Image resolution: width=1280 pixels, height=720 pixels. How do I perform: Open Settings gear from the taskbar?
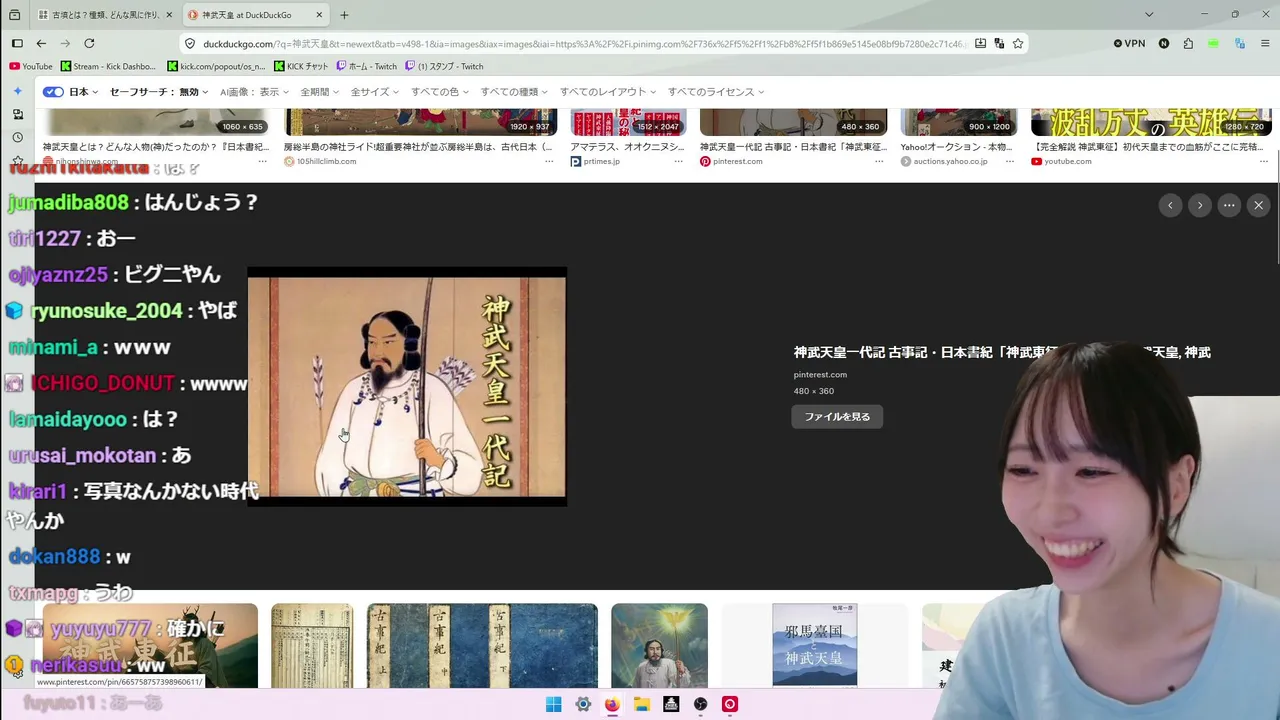point(583,704)
